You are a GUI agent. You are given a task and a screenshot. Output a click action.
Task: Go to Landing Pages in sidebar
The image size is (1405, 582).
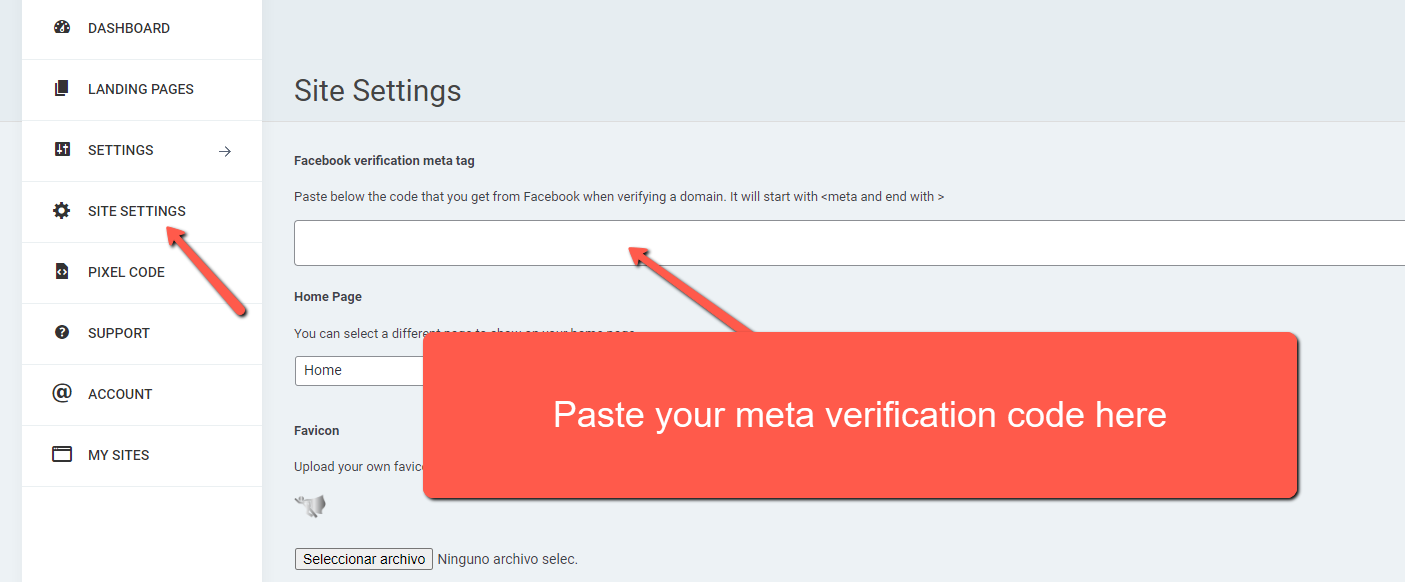click(x=141, y=89)
